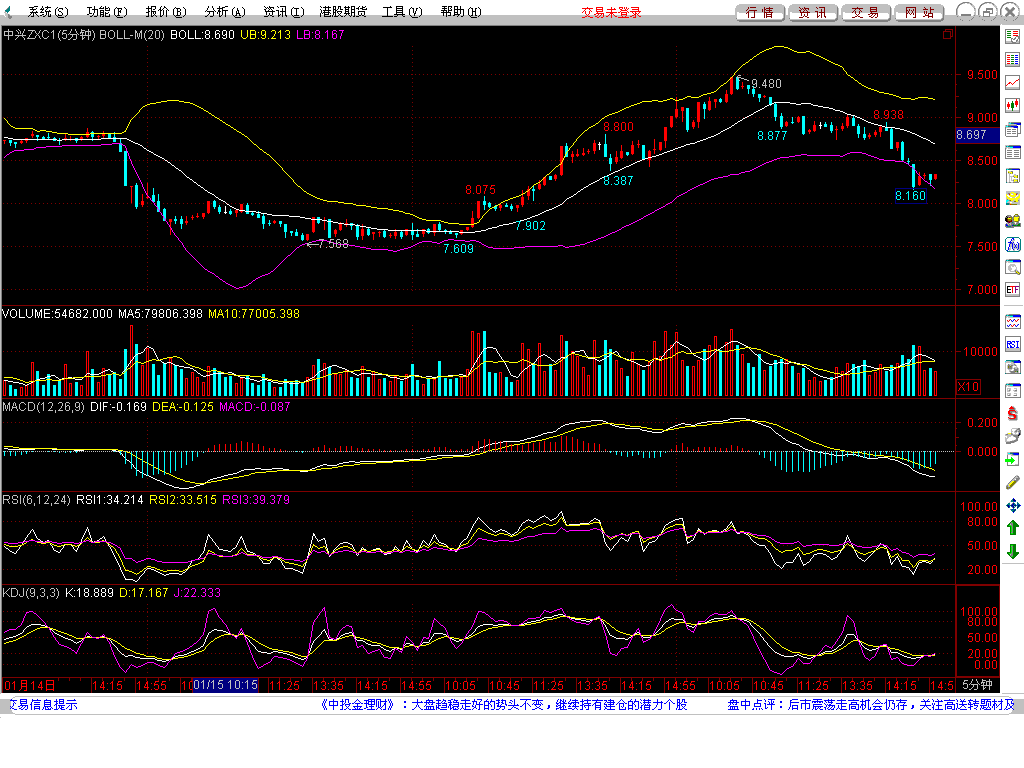Click the VOLUME:54682.000 label
Screen dimensions: 1024x768
57,314
